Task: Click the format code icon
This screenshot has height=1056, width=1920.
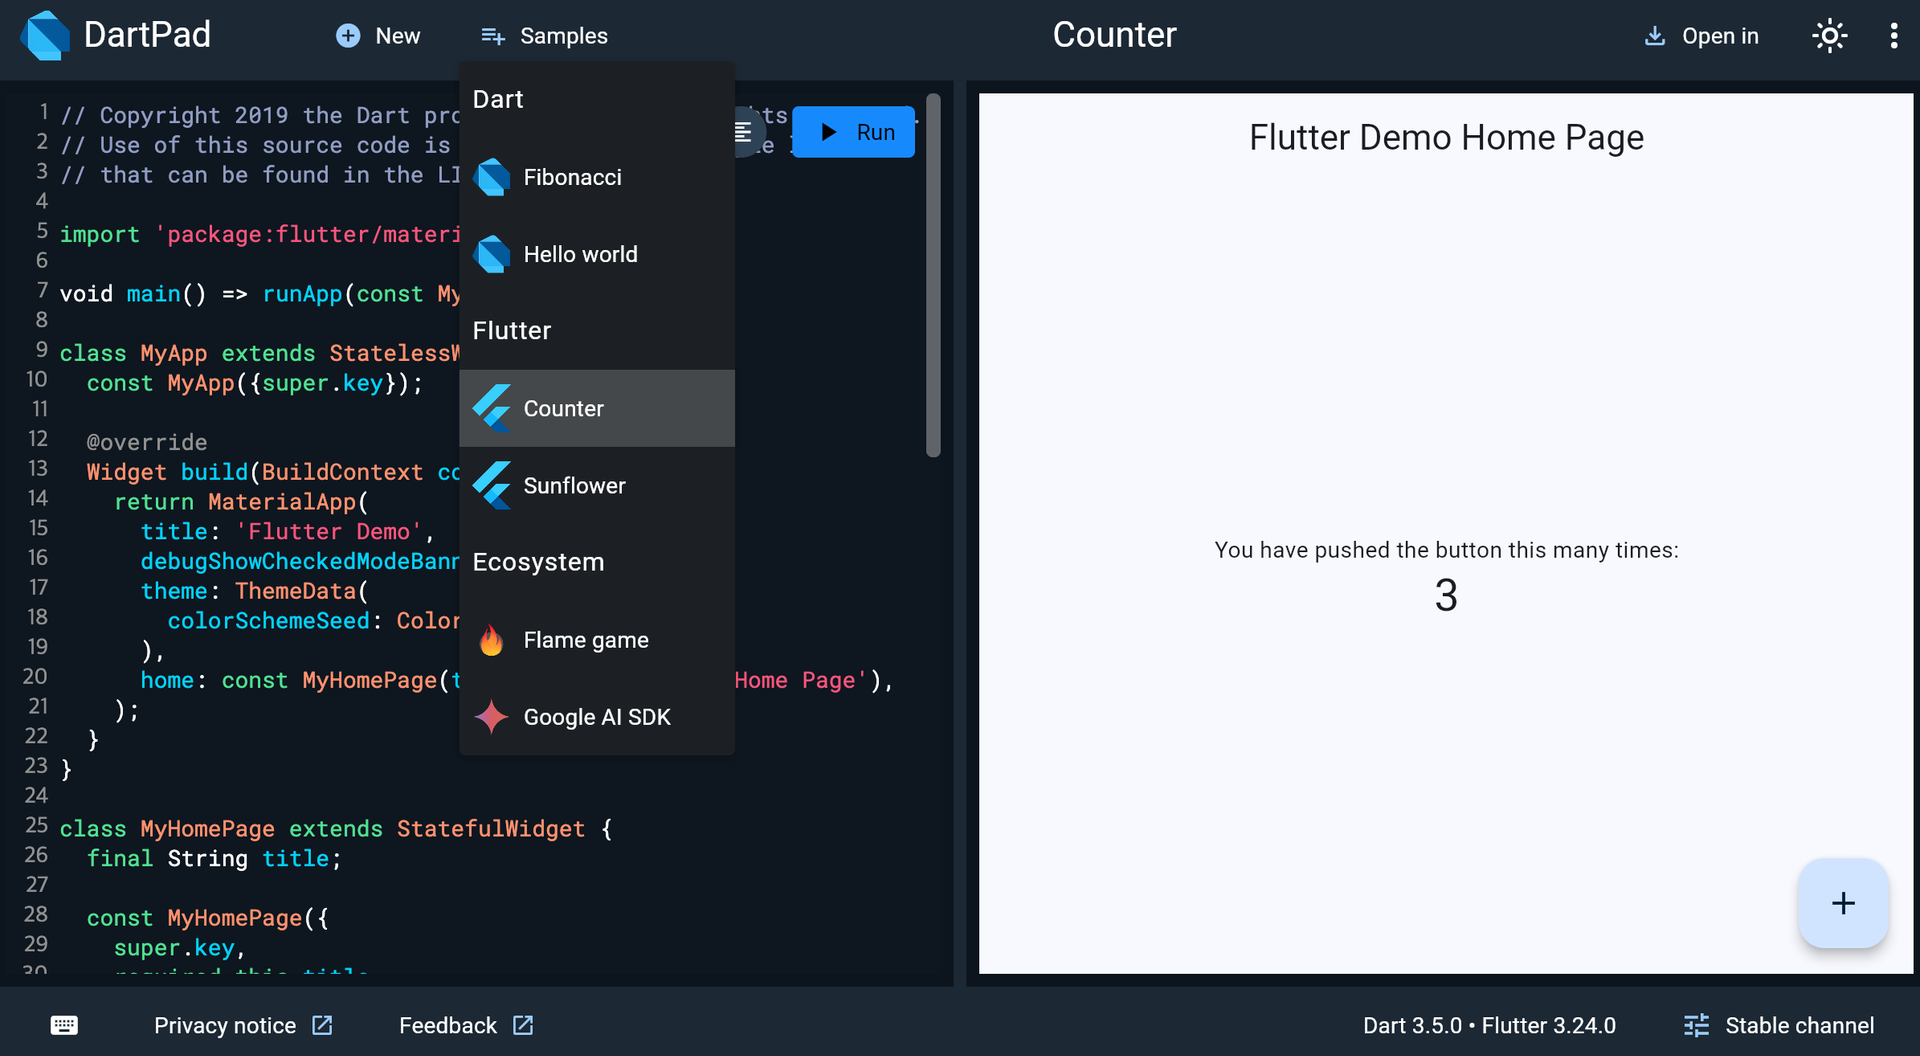Action: pyautogui.click(x=743, y=132)
